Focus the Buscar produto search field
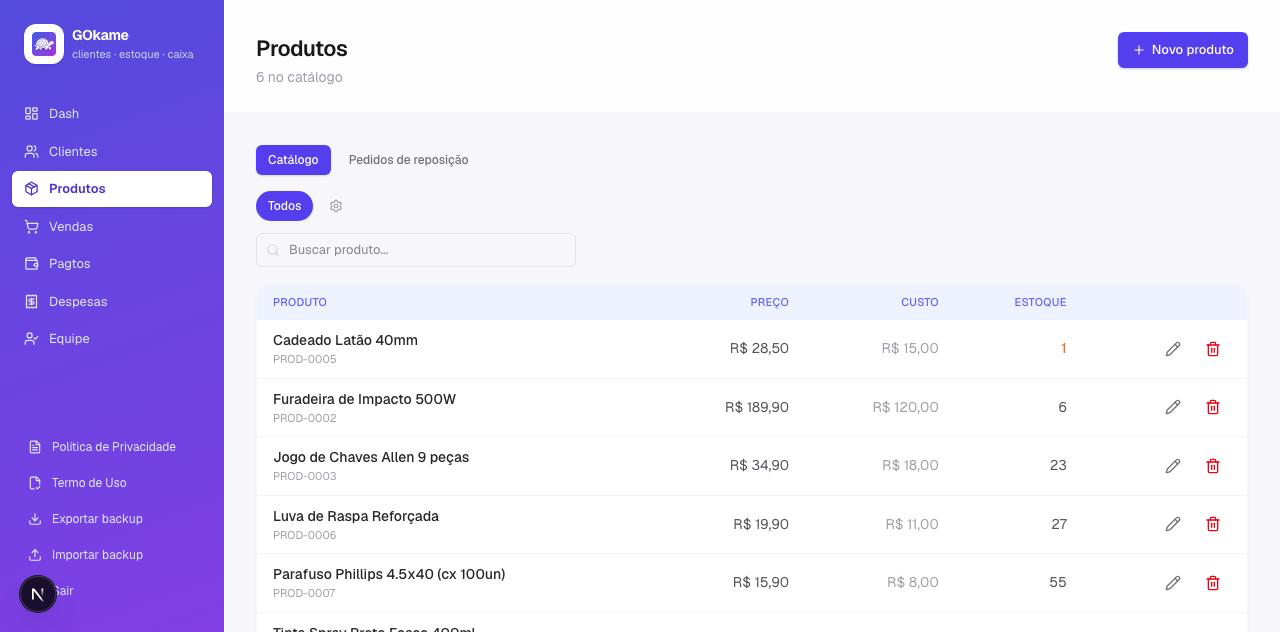This screenshot has width=1280, height=632. (416, 250)
